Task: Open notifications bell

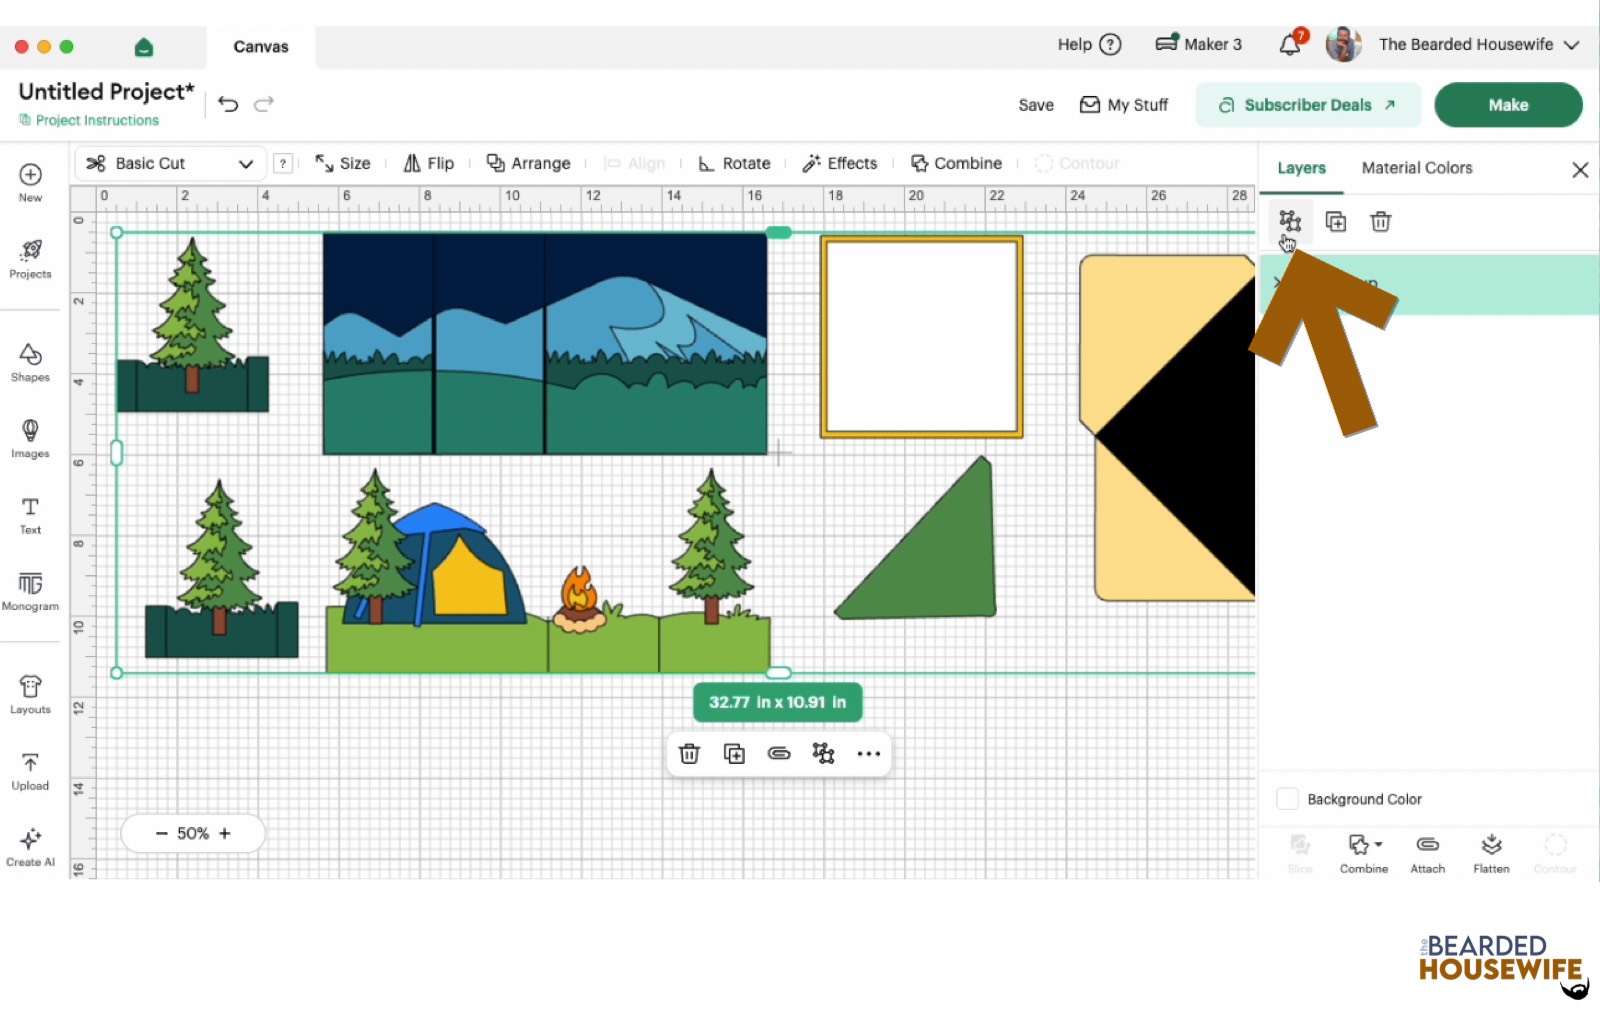Action: pyautogui.click(x=1291, y=44)
